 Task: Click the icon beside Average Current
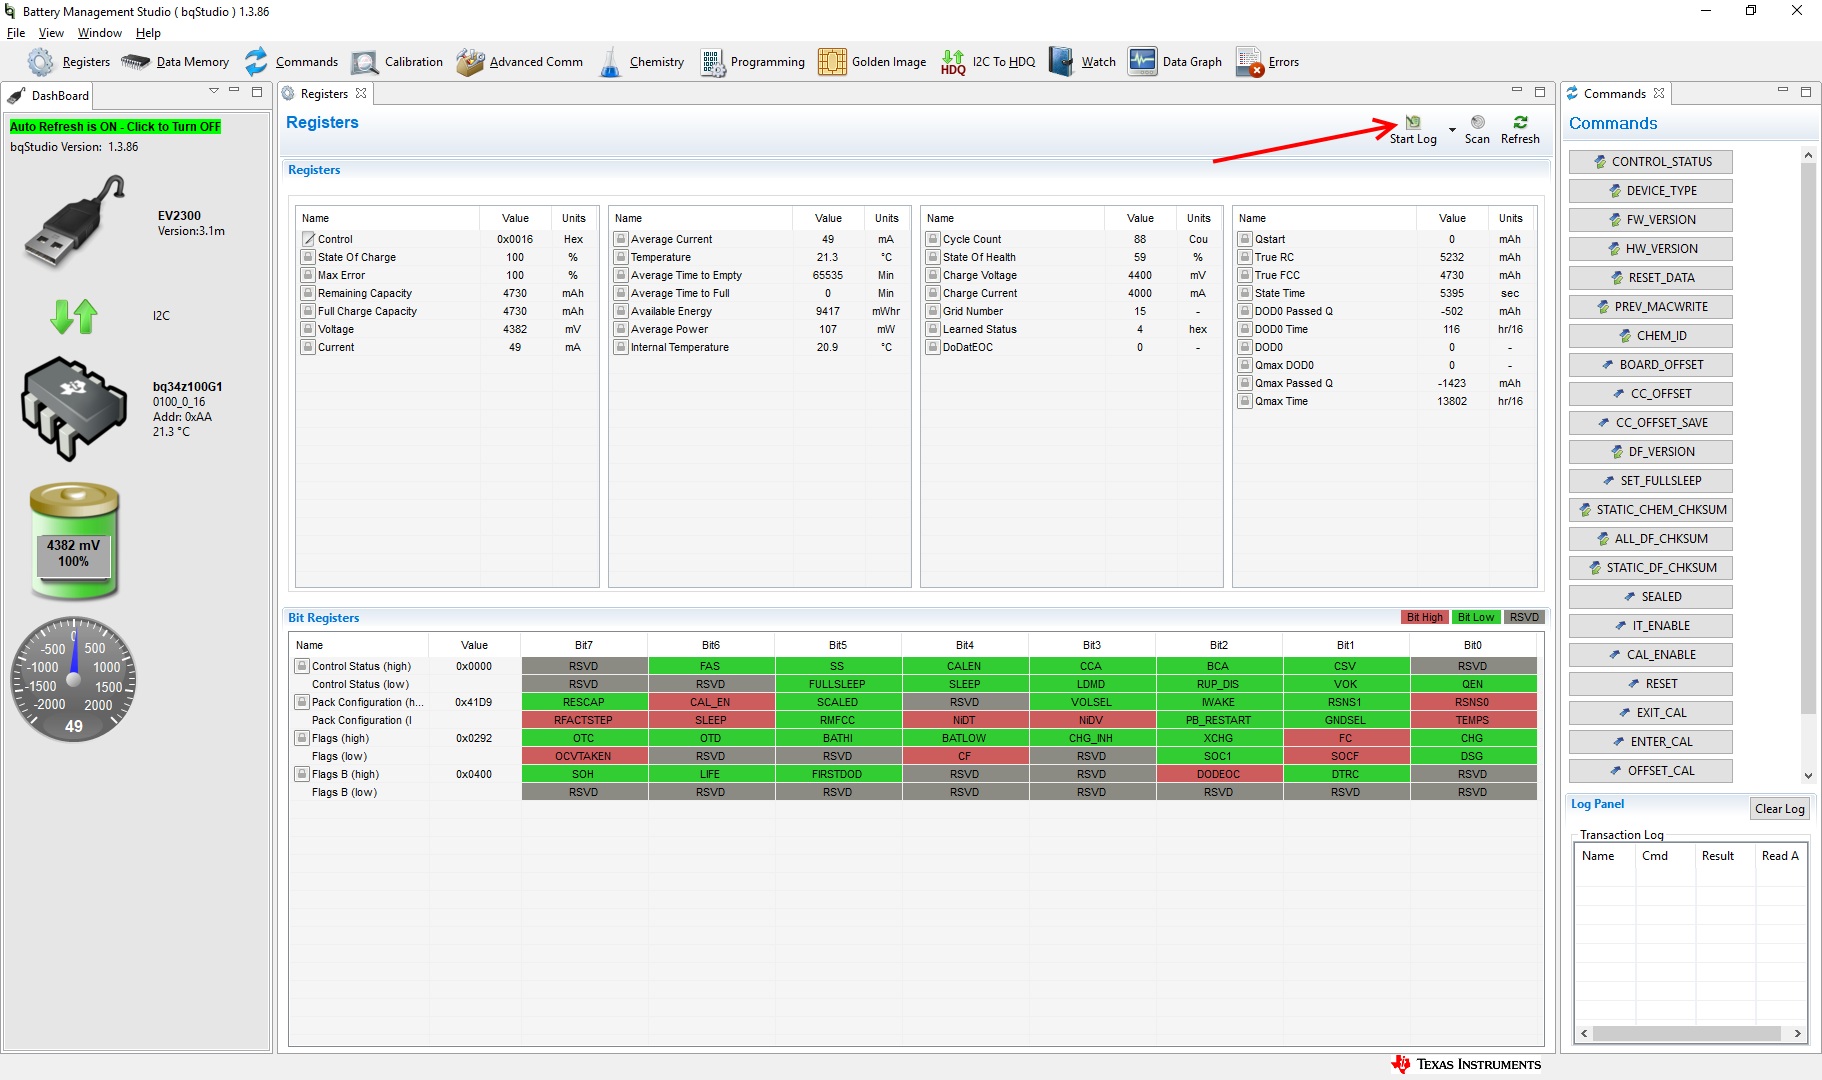[621, 239]
